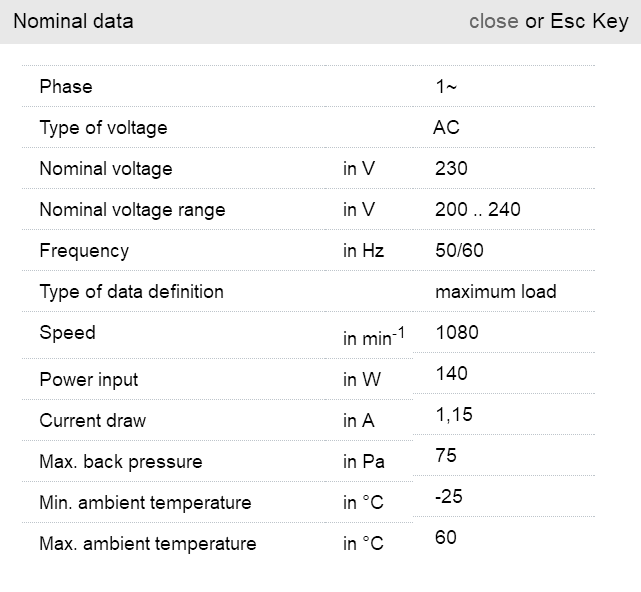The image size is (641, 592).
Task: Click the Frequency row label
Action: point(84,251)
